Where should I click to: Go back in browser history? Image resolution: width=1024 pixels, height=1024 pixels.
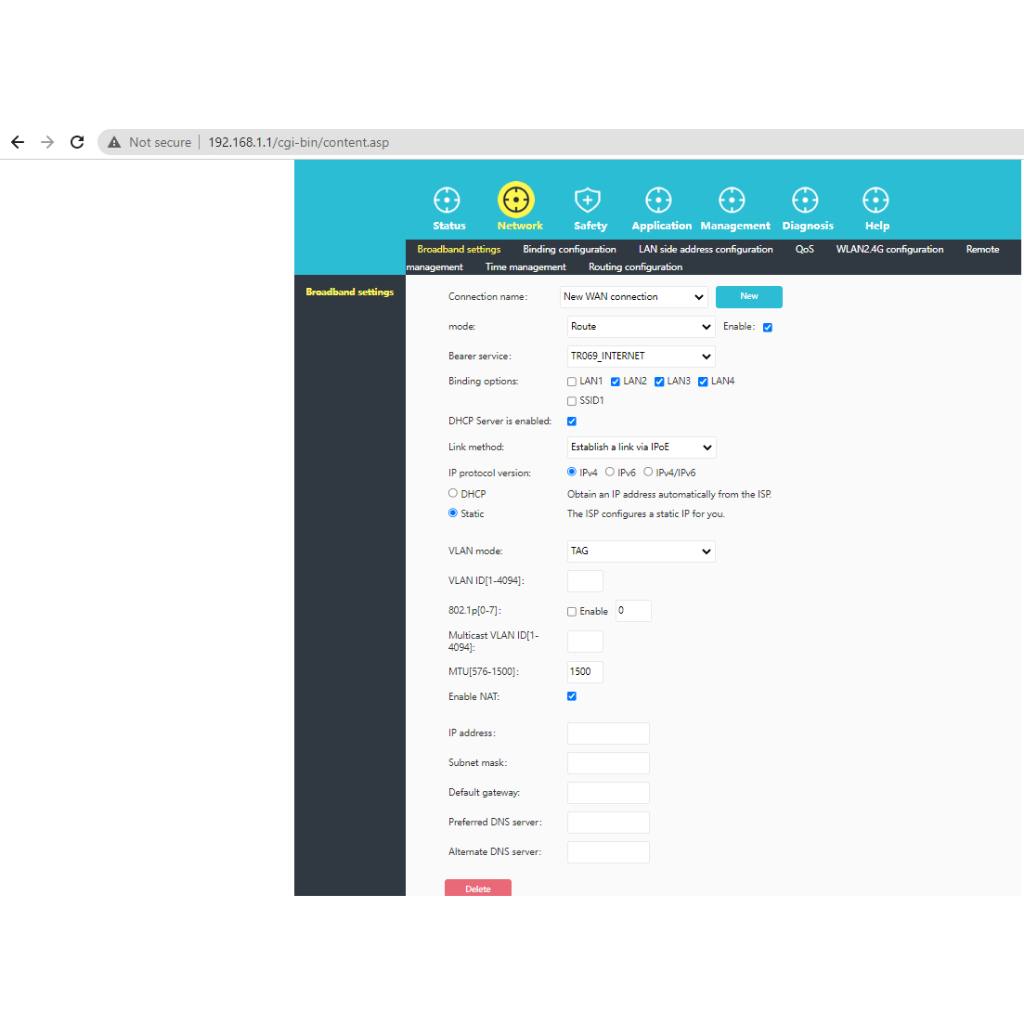pyautogui.click(x=18, y=142)
